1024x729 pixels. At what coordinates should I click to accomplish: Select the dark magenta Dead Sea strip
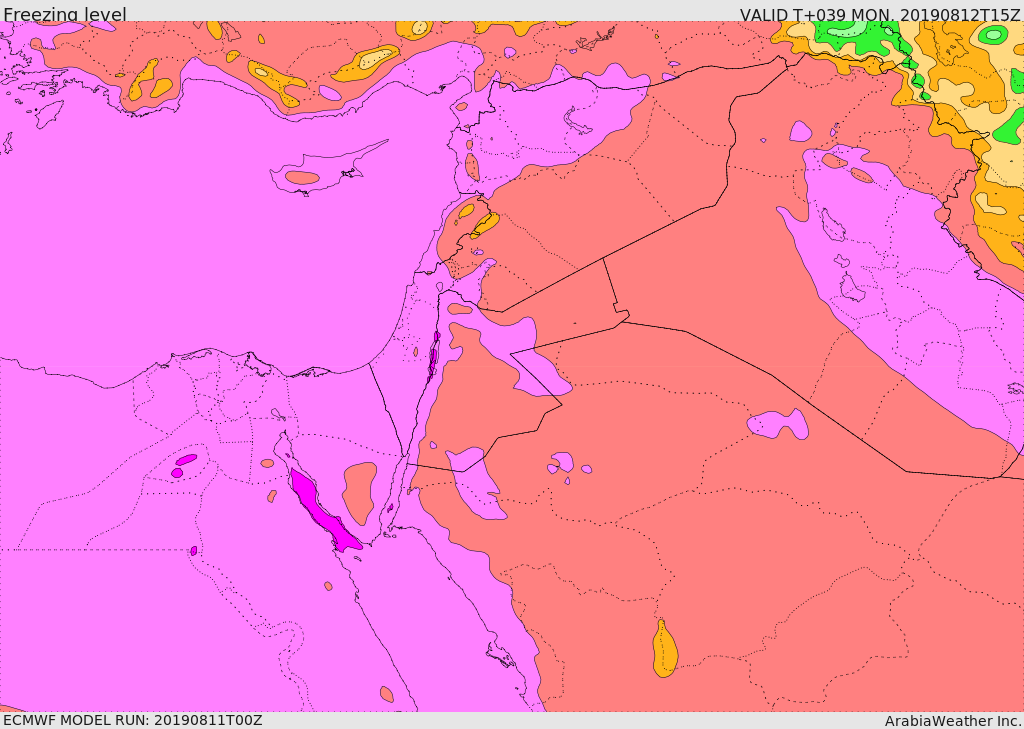(x=433, y=360)
